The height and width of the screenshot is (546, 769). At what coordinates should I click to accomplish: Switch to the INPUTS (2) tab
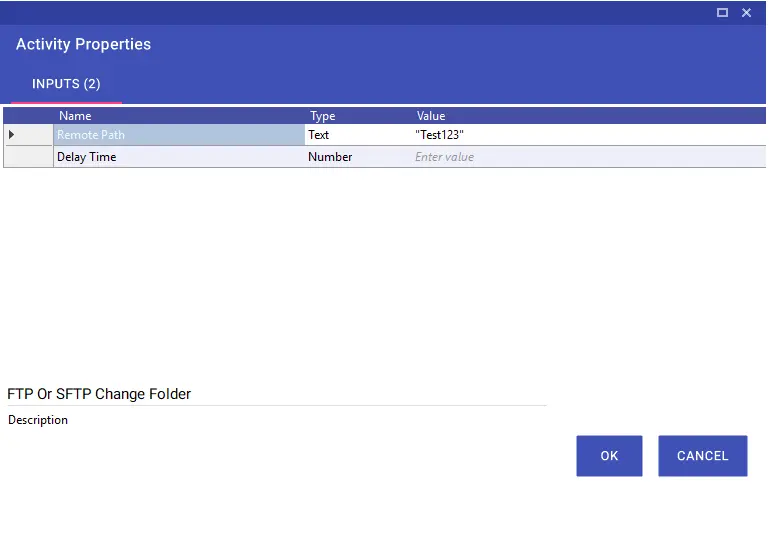click(66, 84)
